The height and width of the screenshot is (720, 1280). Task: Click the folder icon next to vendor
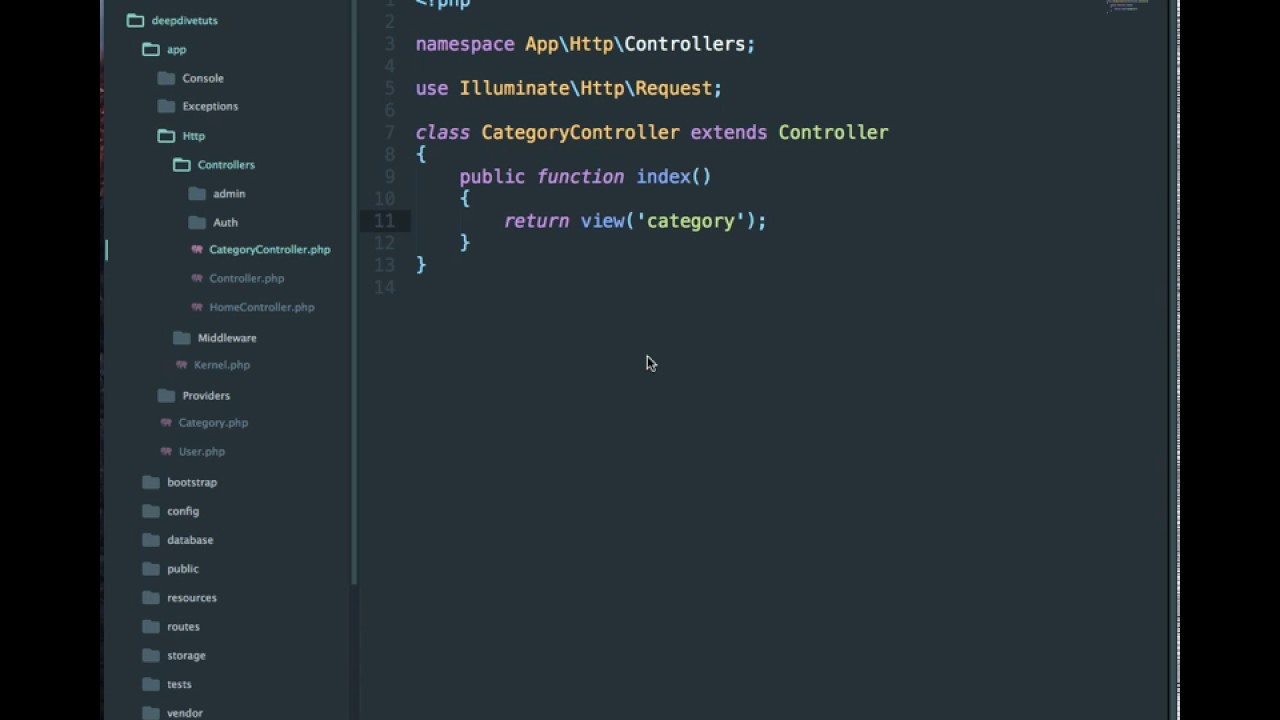coord(151,713)
